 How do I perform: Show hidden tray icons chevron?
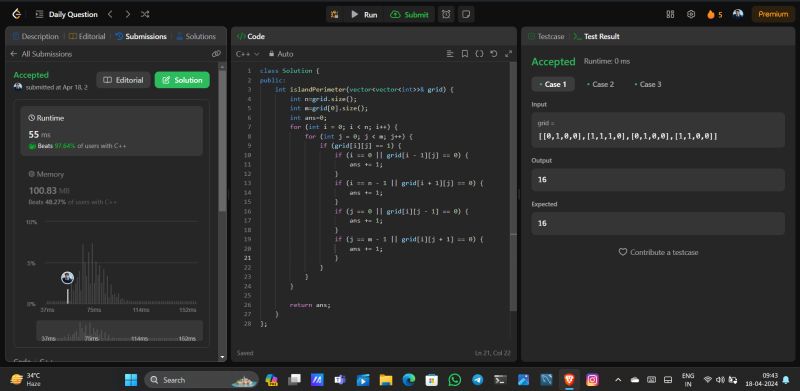618,380
